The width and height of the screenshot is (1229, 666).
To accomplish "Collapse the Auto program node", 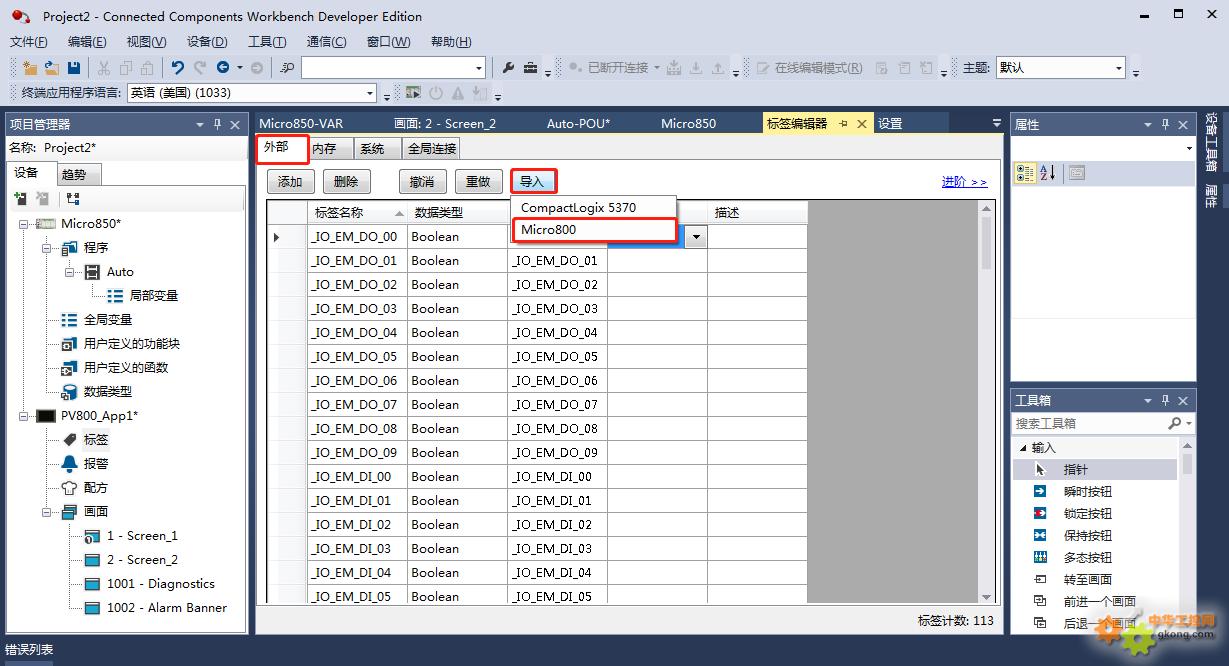I will (70, 272).
